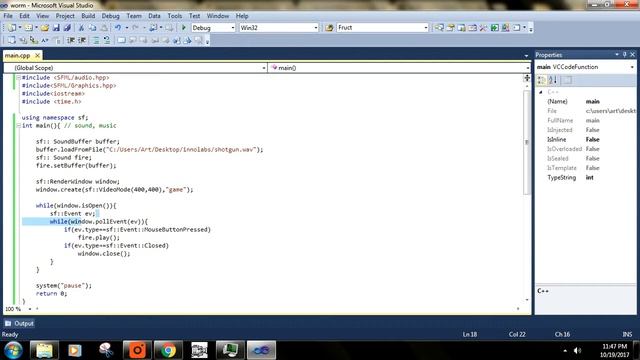Viewport: 640px width, 360px height.
Task: Open File Explorer from the taskbar
Action: coord(44,350)
